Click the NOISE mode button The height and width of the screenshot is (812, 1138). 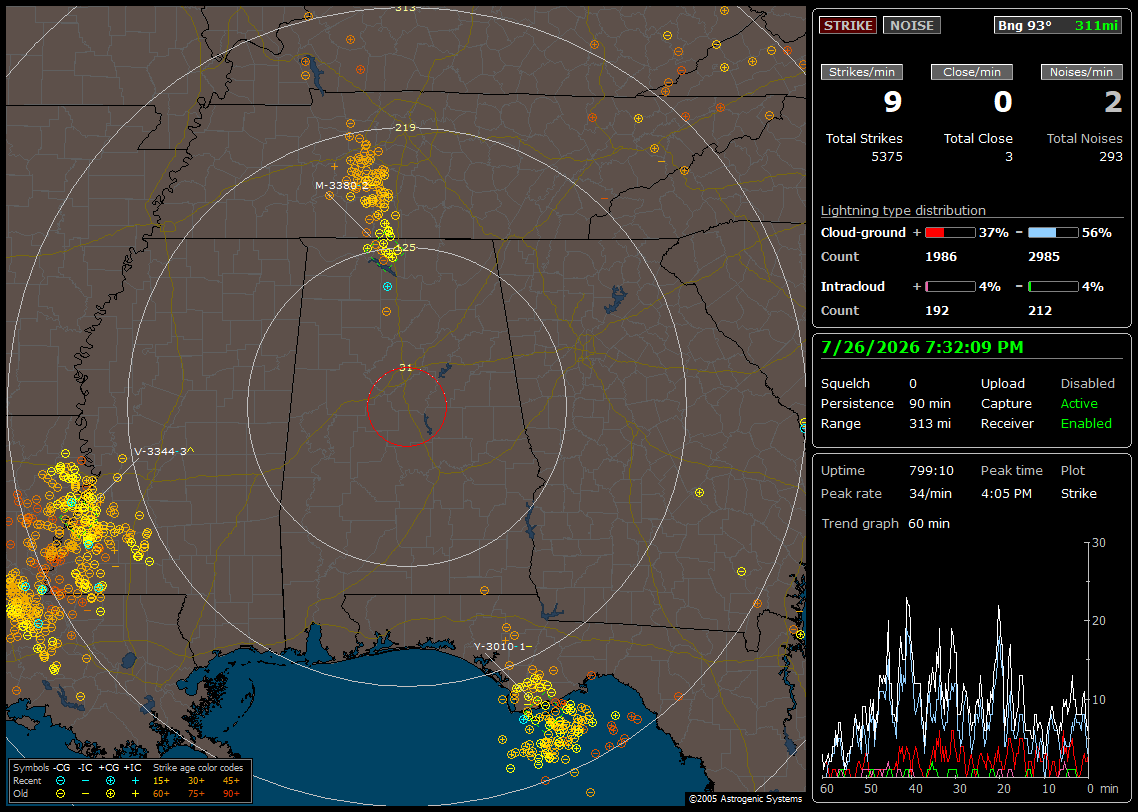tap(912, 25)
